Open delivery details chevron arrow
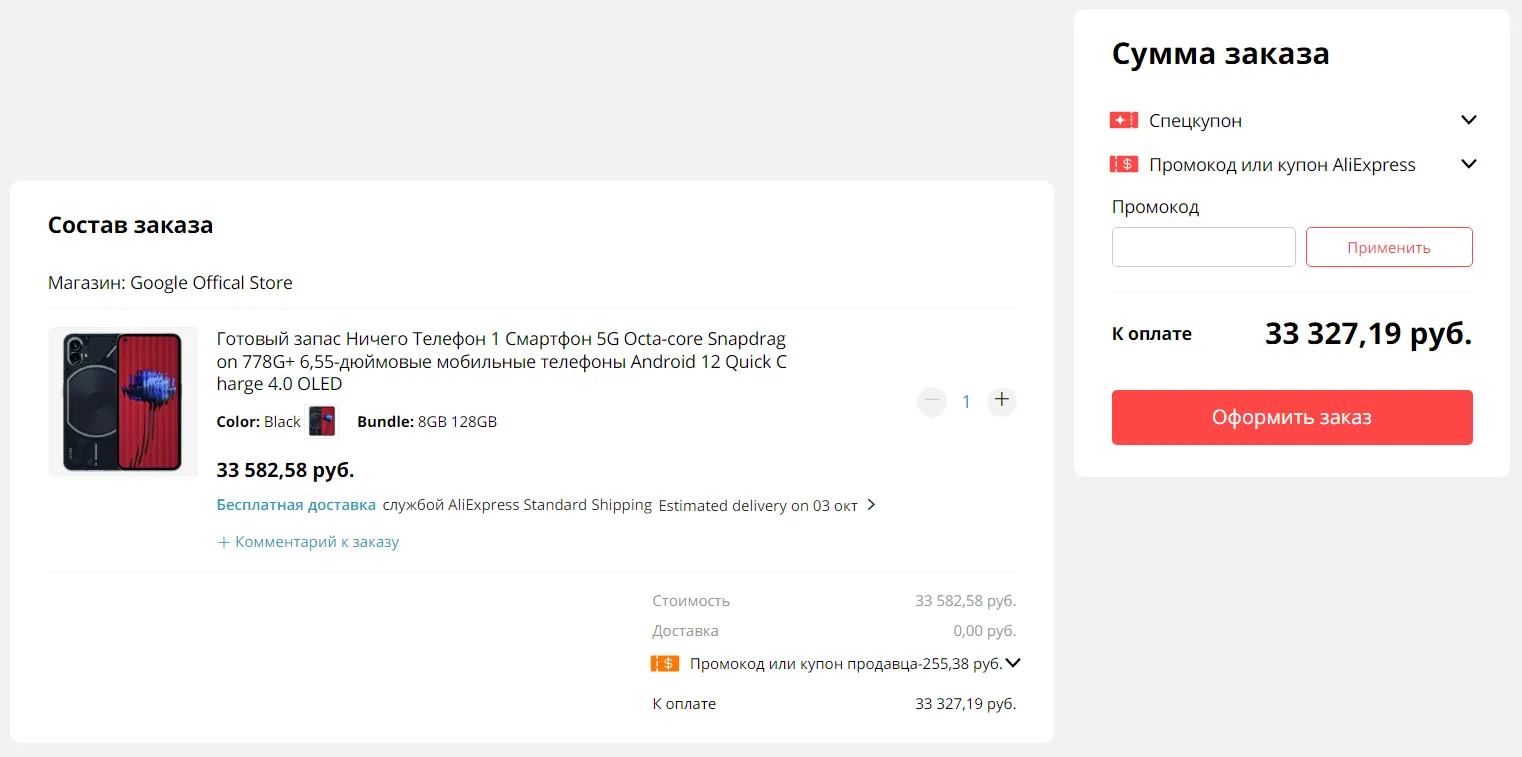 [871, 505]
